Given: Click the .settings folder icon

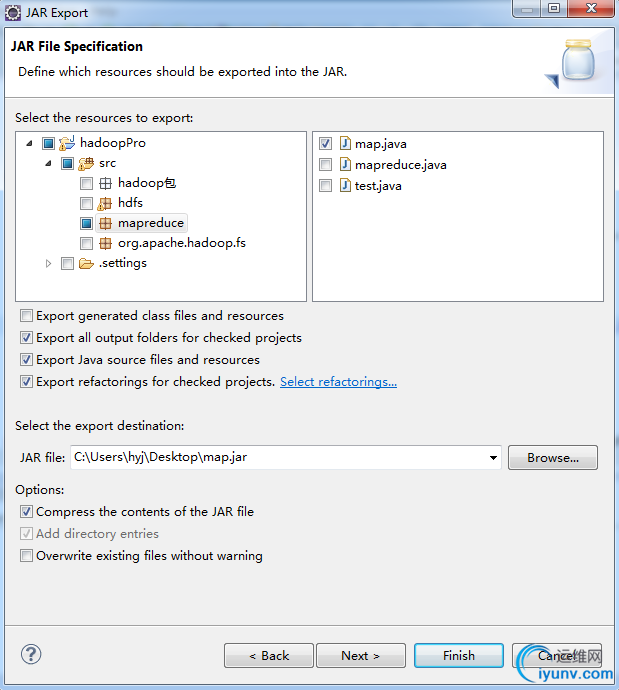Looking at the screenshot, I should 86,263.
